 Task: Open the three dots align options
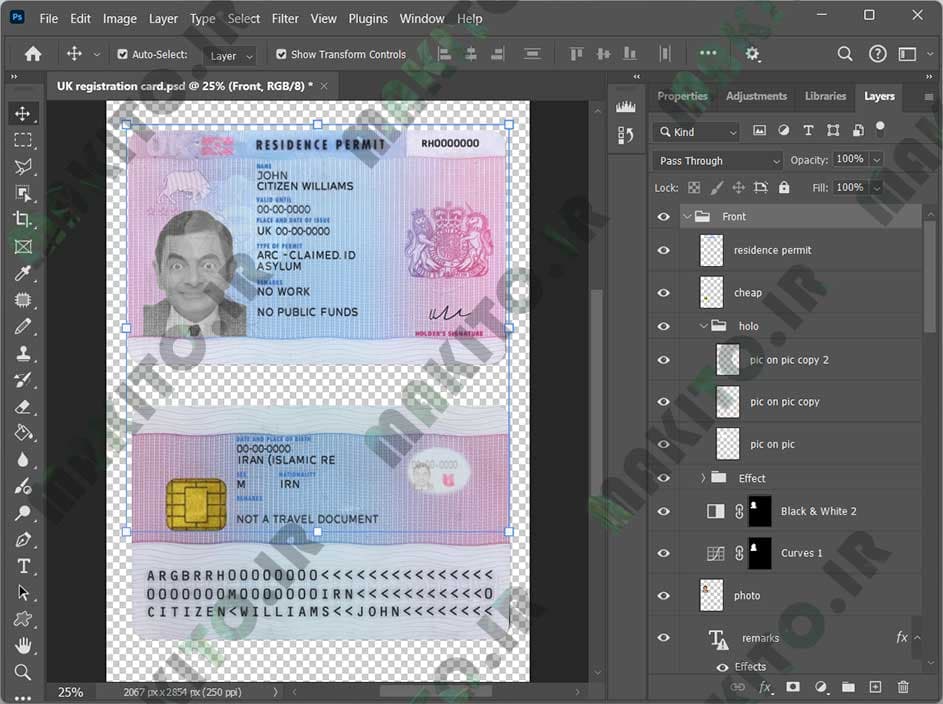point(708,53)
